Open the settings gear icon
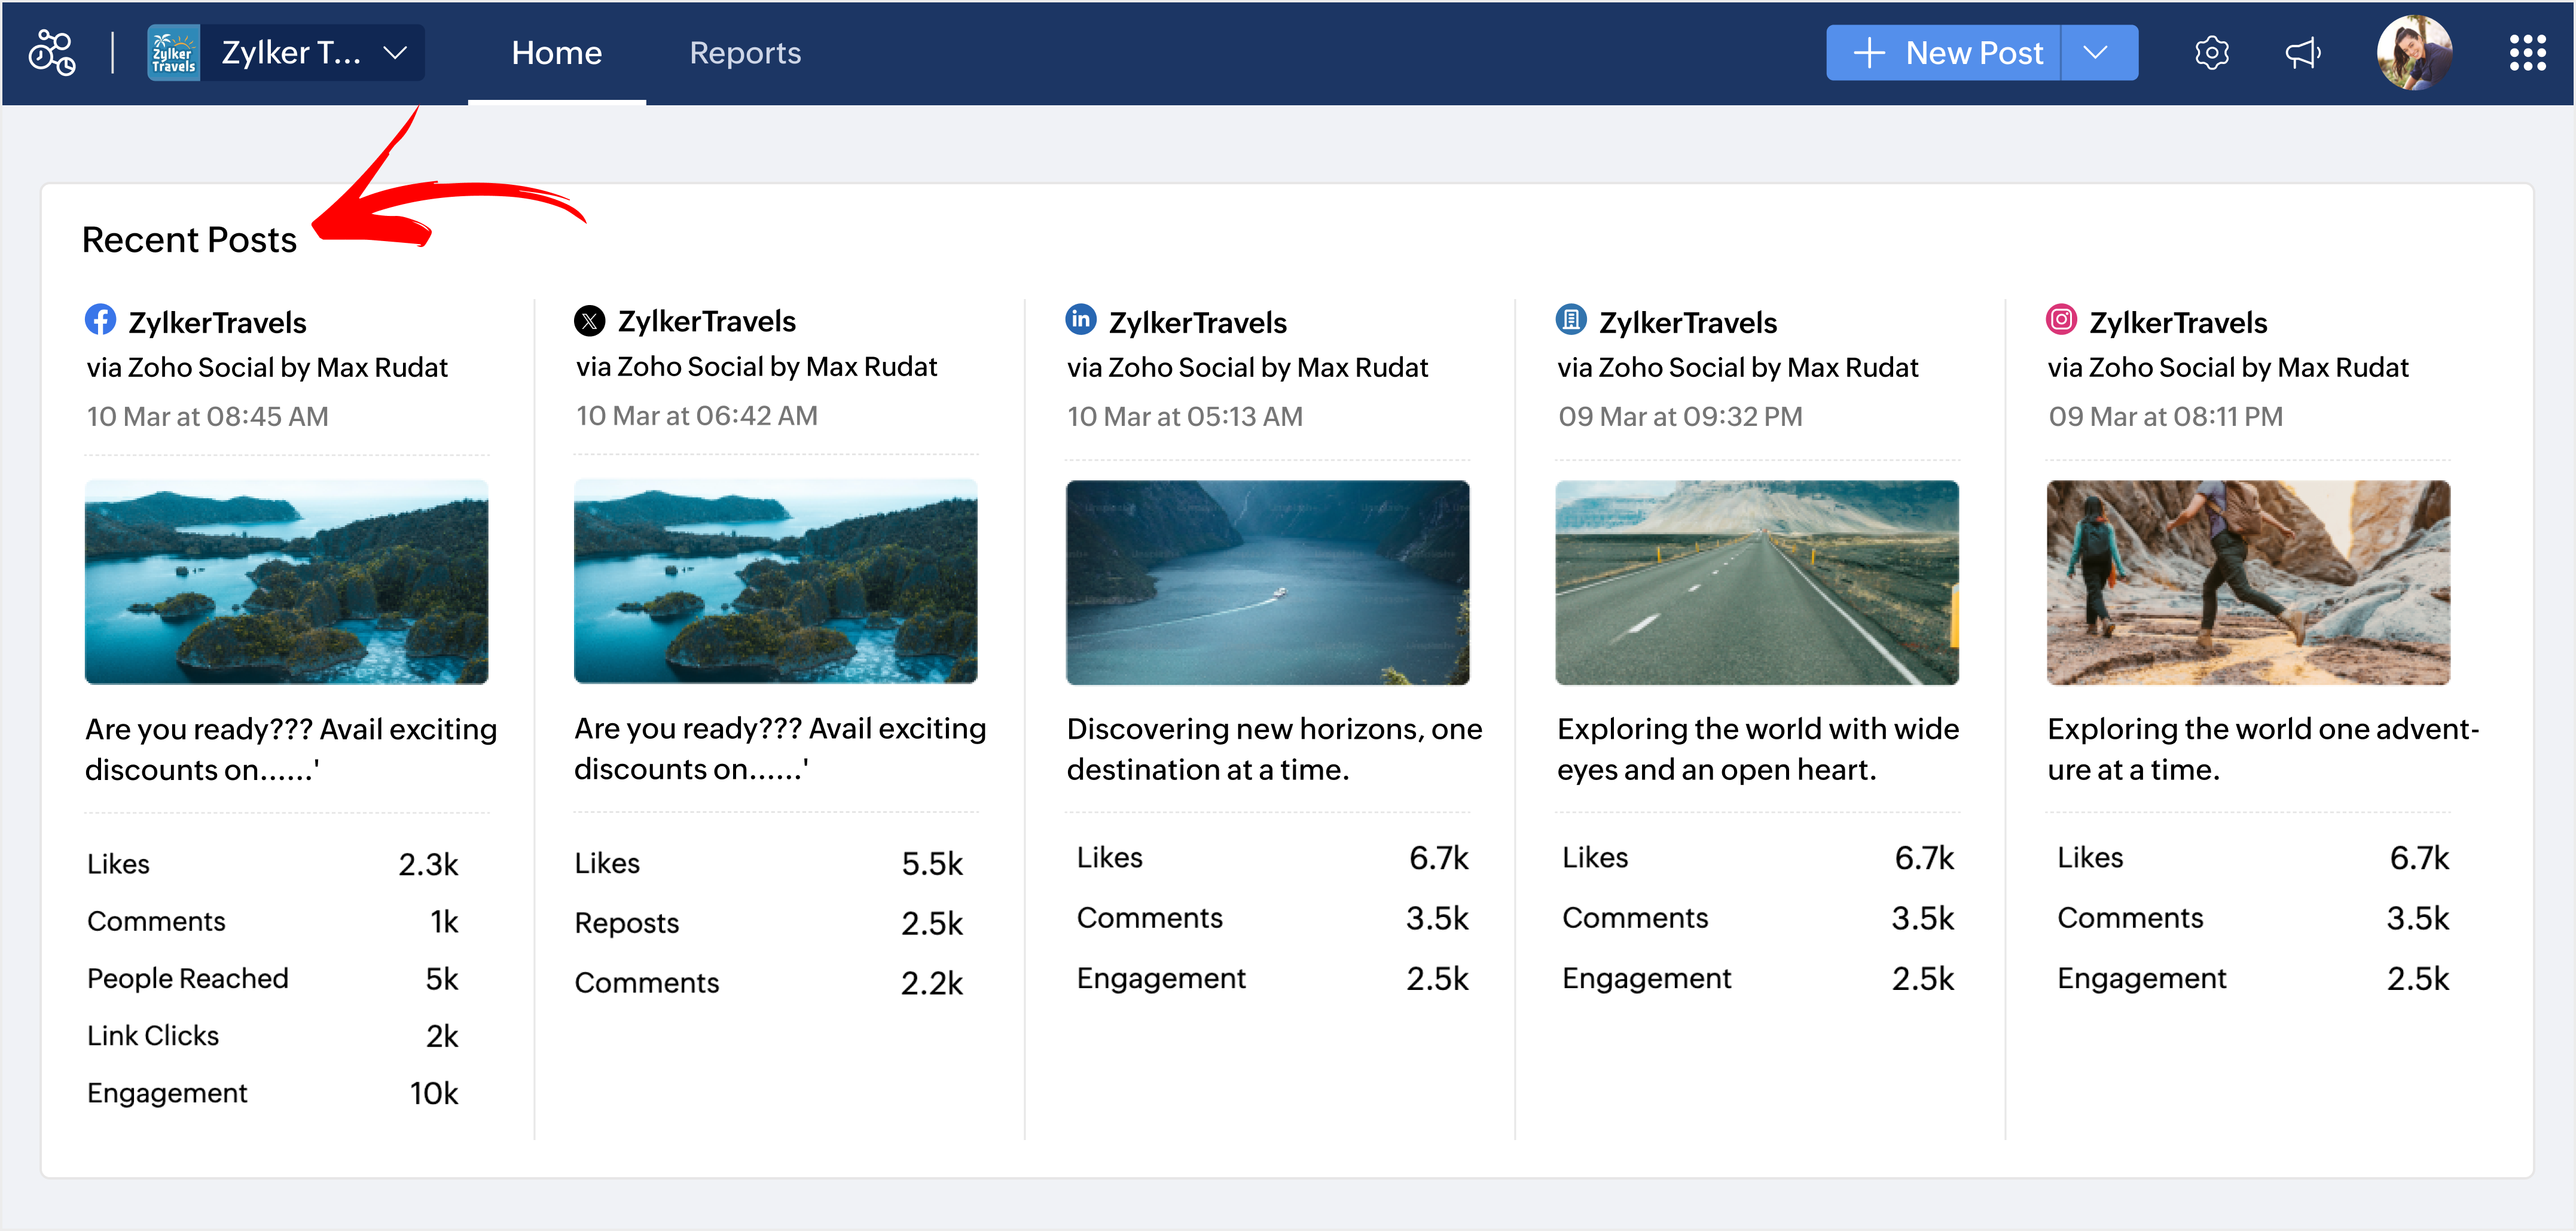Image resolution: width=2576 pixels, height=1231 pixels. (x=2211, y=53)
